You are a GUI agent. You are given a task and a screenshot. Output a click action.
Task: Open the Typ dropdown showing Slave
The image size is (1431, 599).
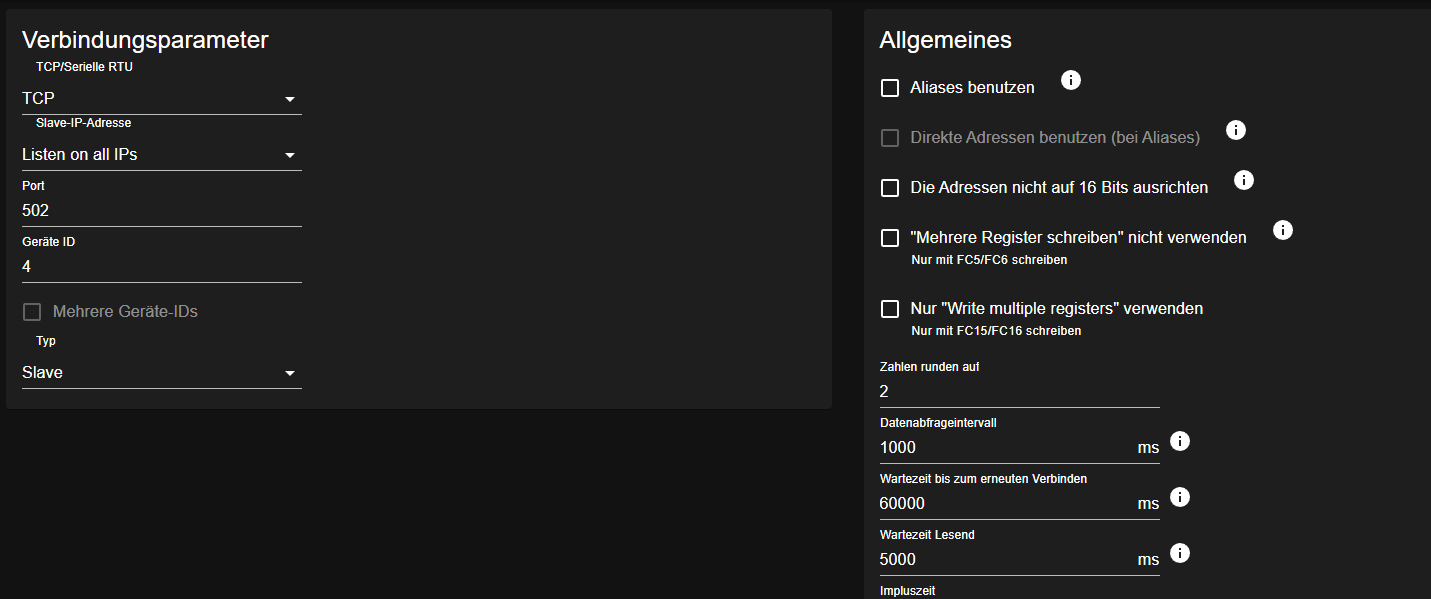(x=161, y=373)
